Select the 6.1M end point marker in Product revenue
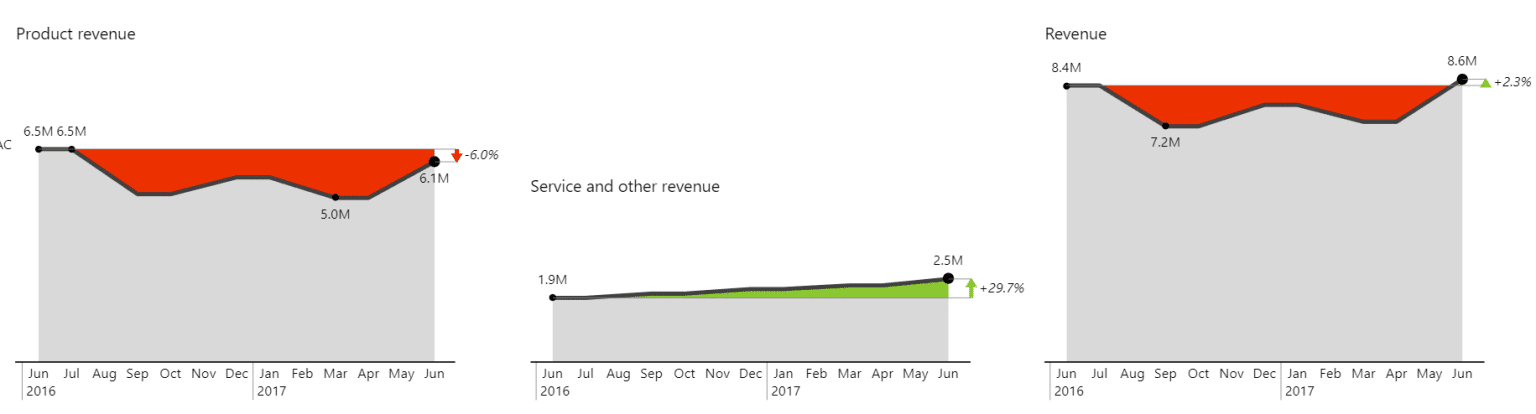This screenshot has height=414, width=1536. click(434, 161)
